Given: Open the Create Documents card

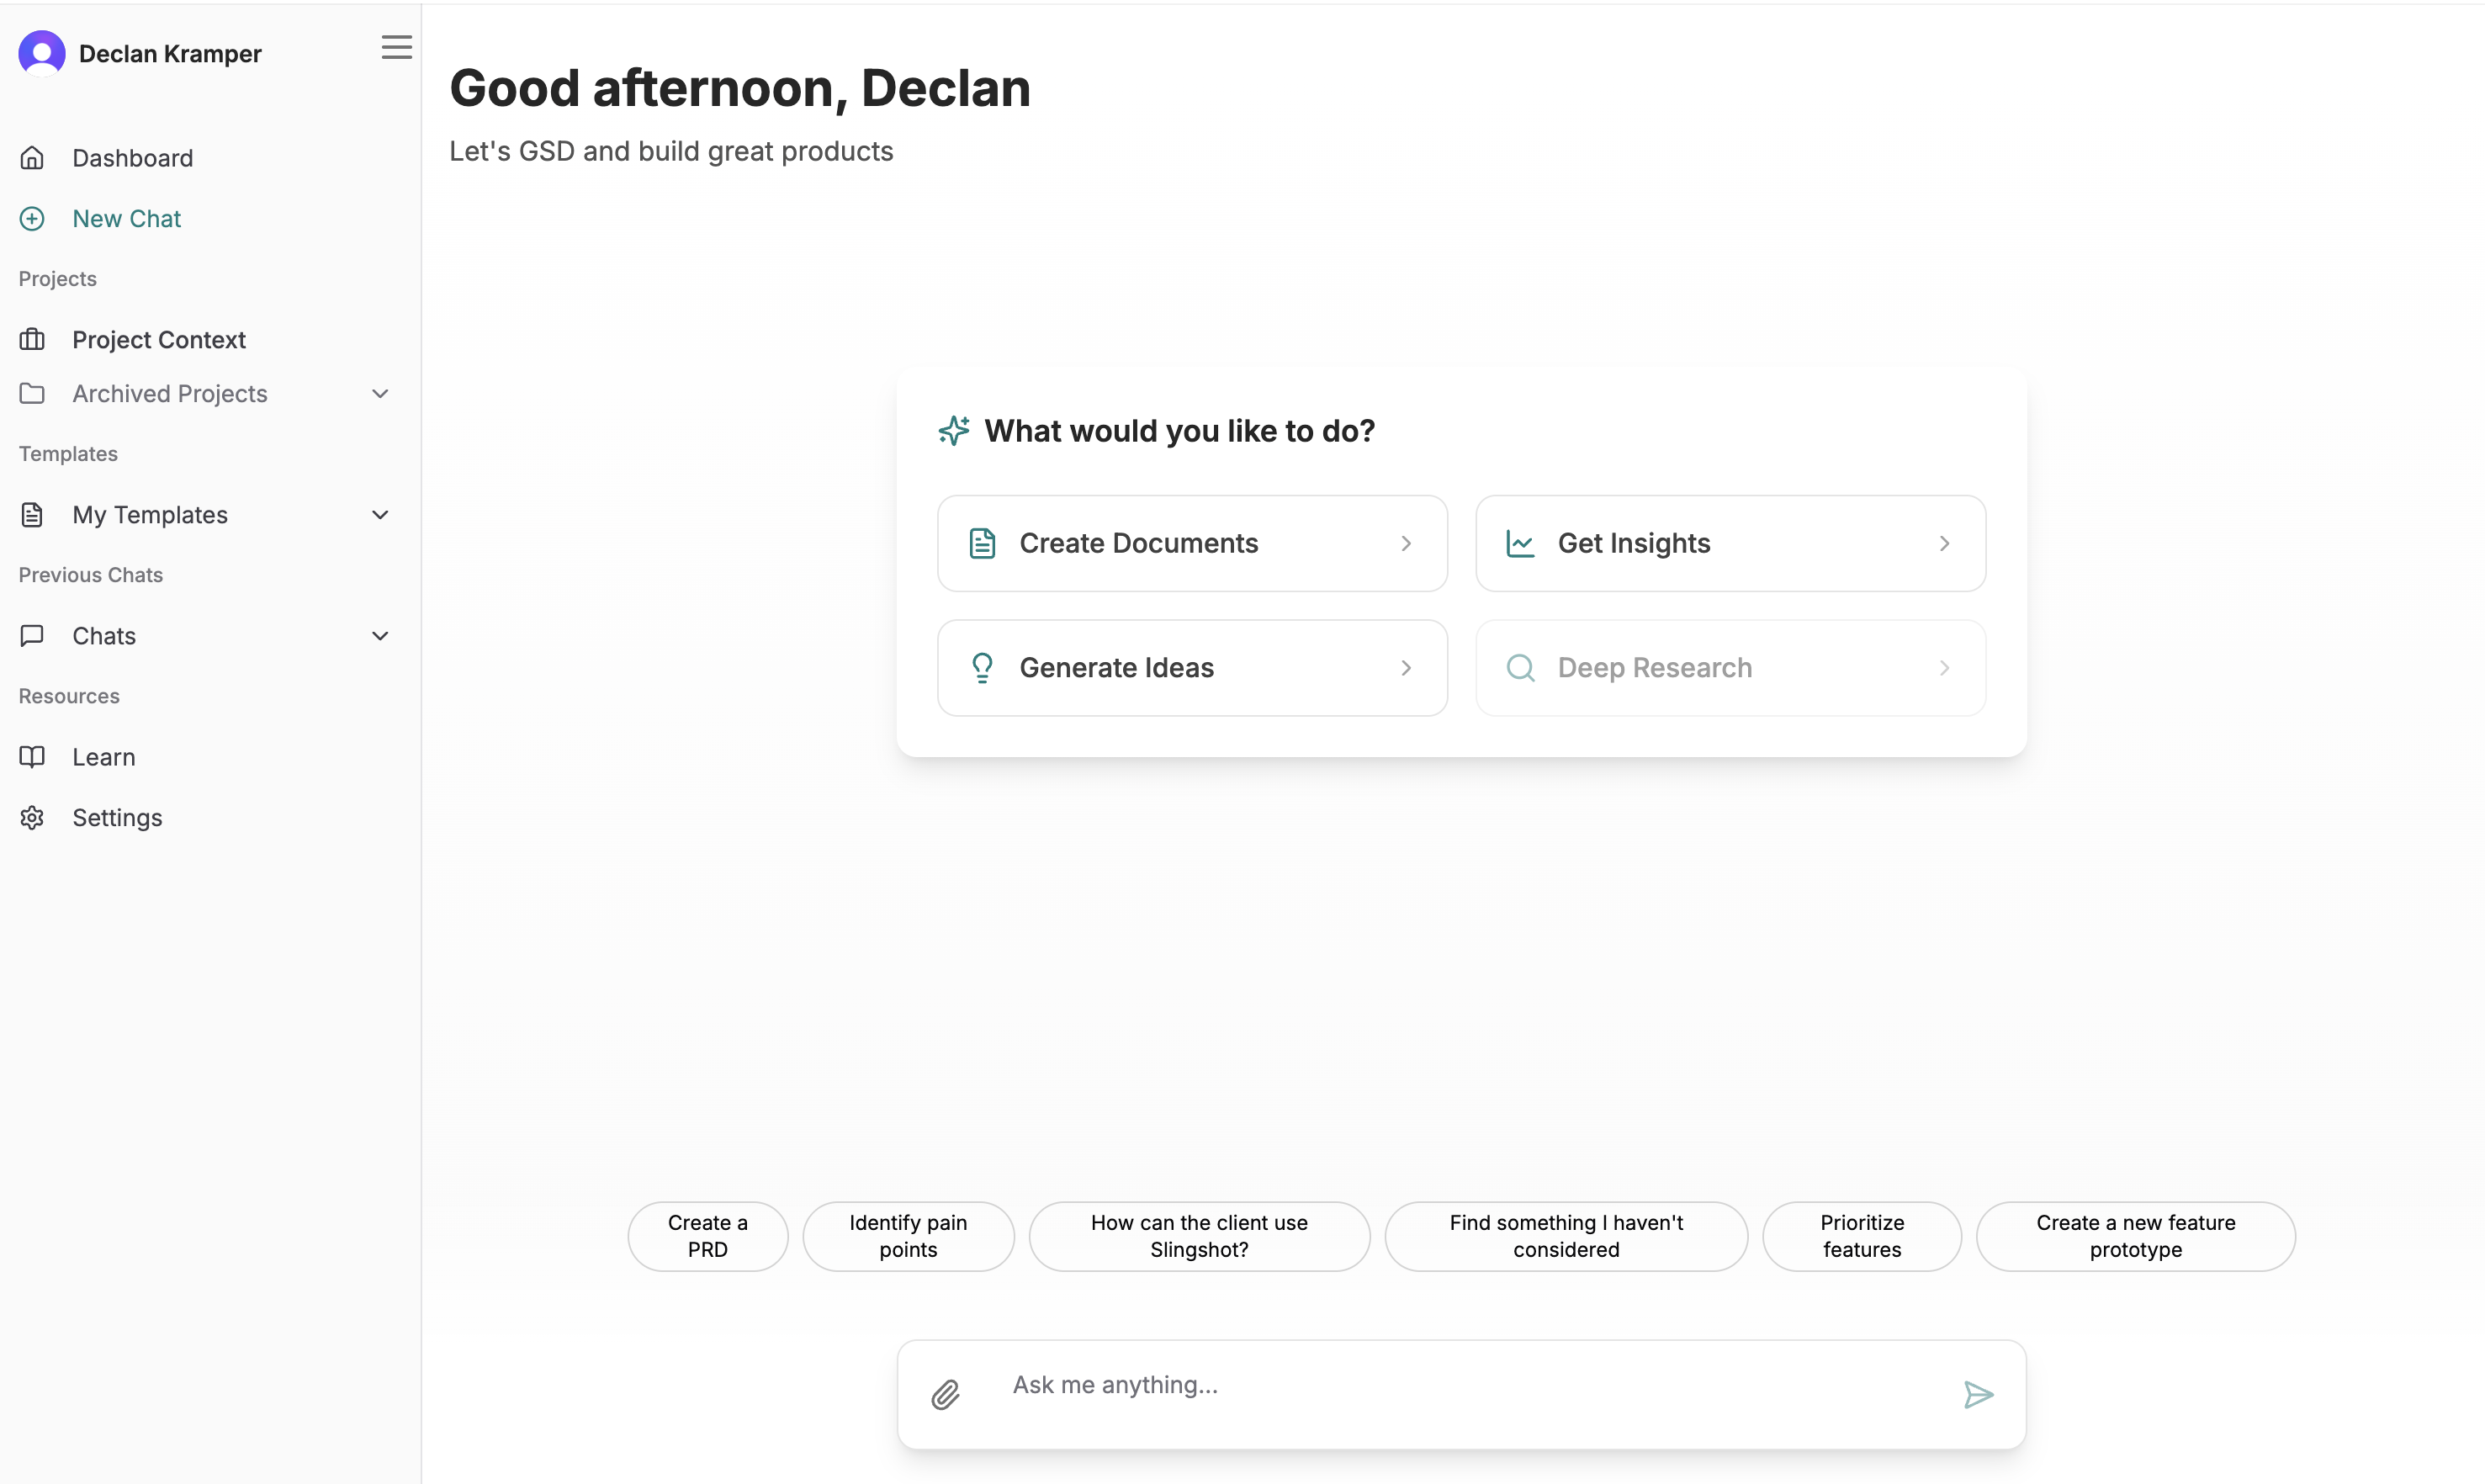Looking at the screenshot, I should coord(1192,543).
